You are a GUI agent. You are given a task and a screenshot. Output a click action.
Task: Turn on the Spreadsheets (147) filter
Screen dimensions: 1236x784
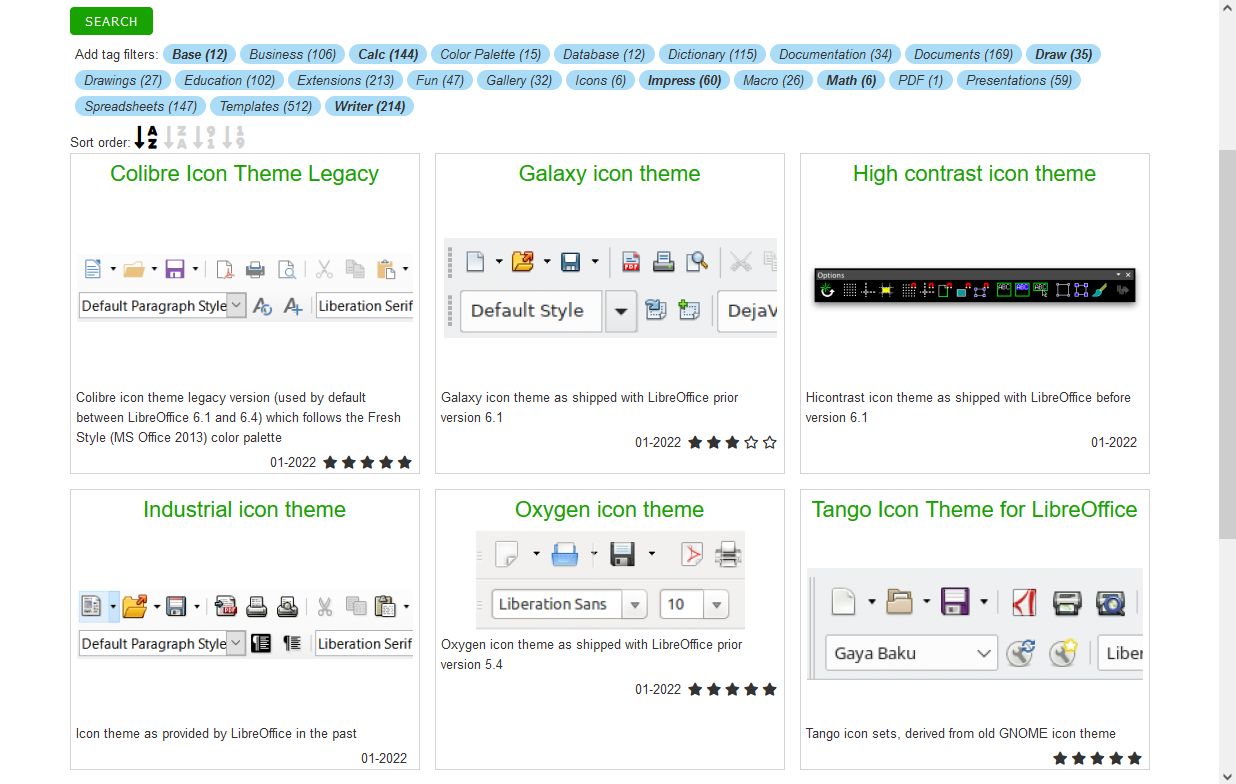140,105
